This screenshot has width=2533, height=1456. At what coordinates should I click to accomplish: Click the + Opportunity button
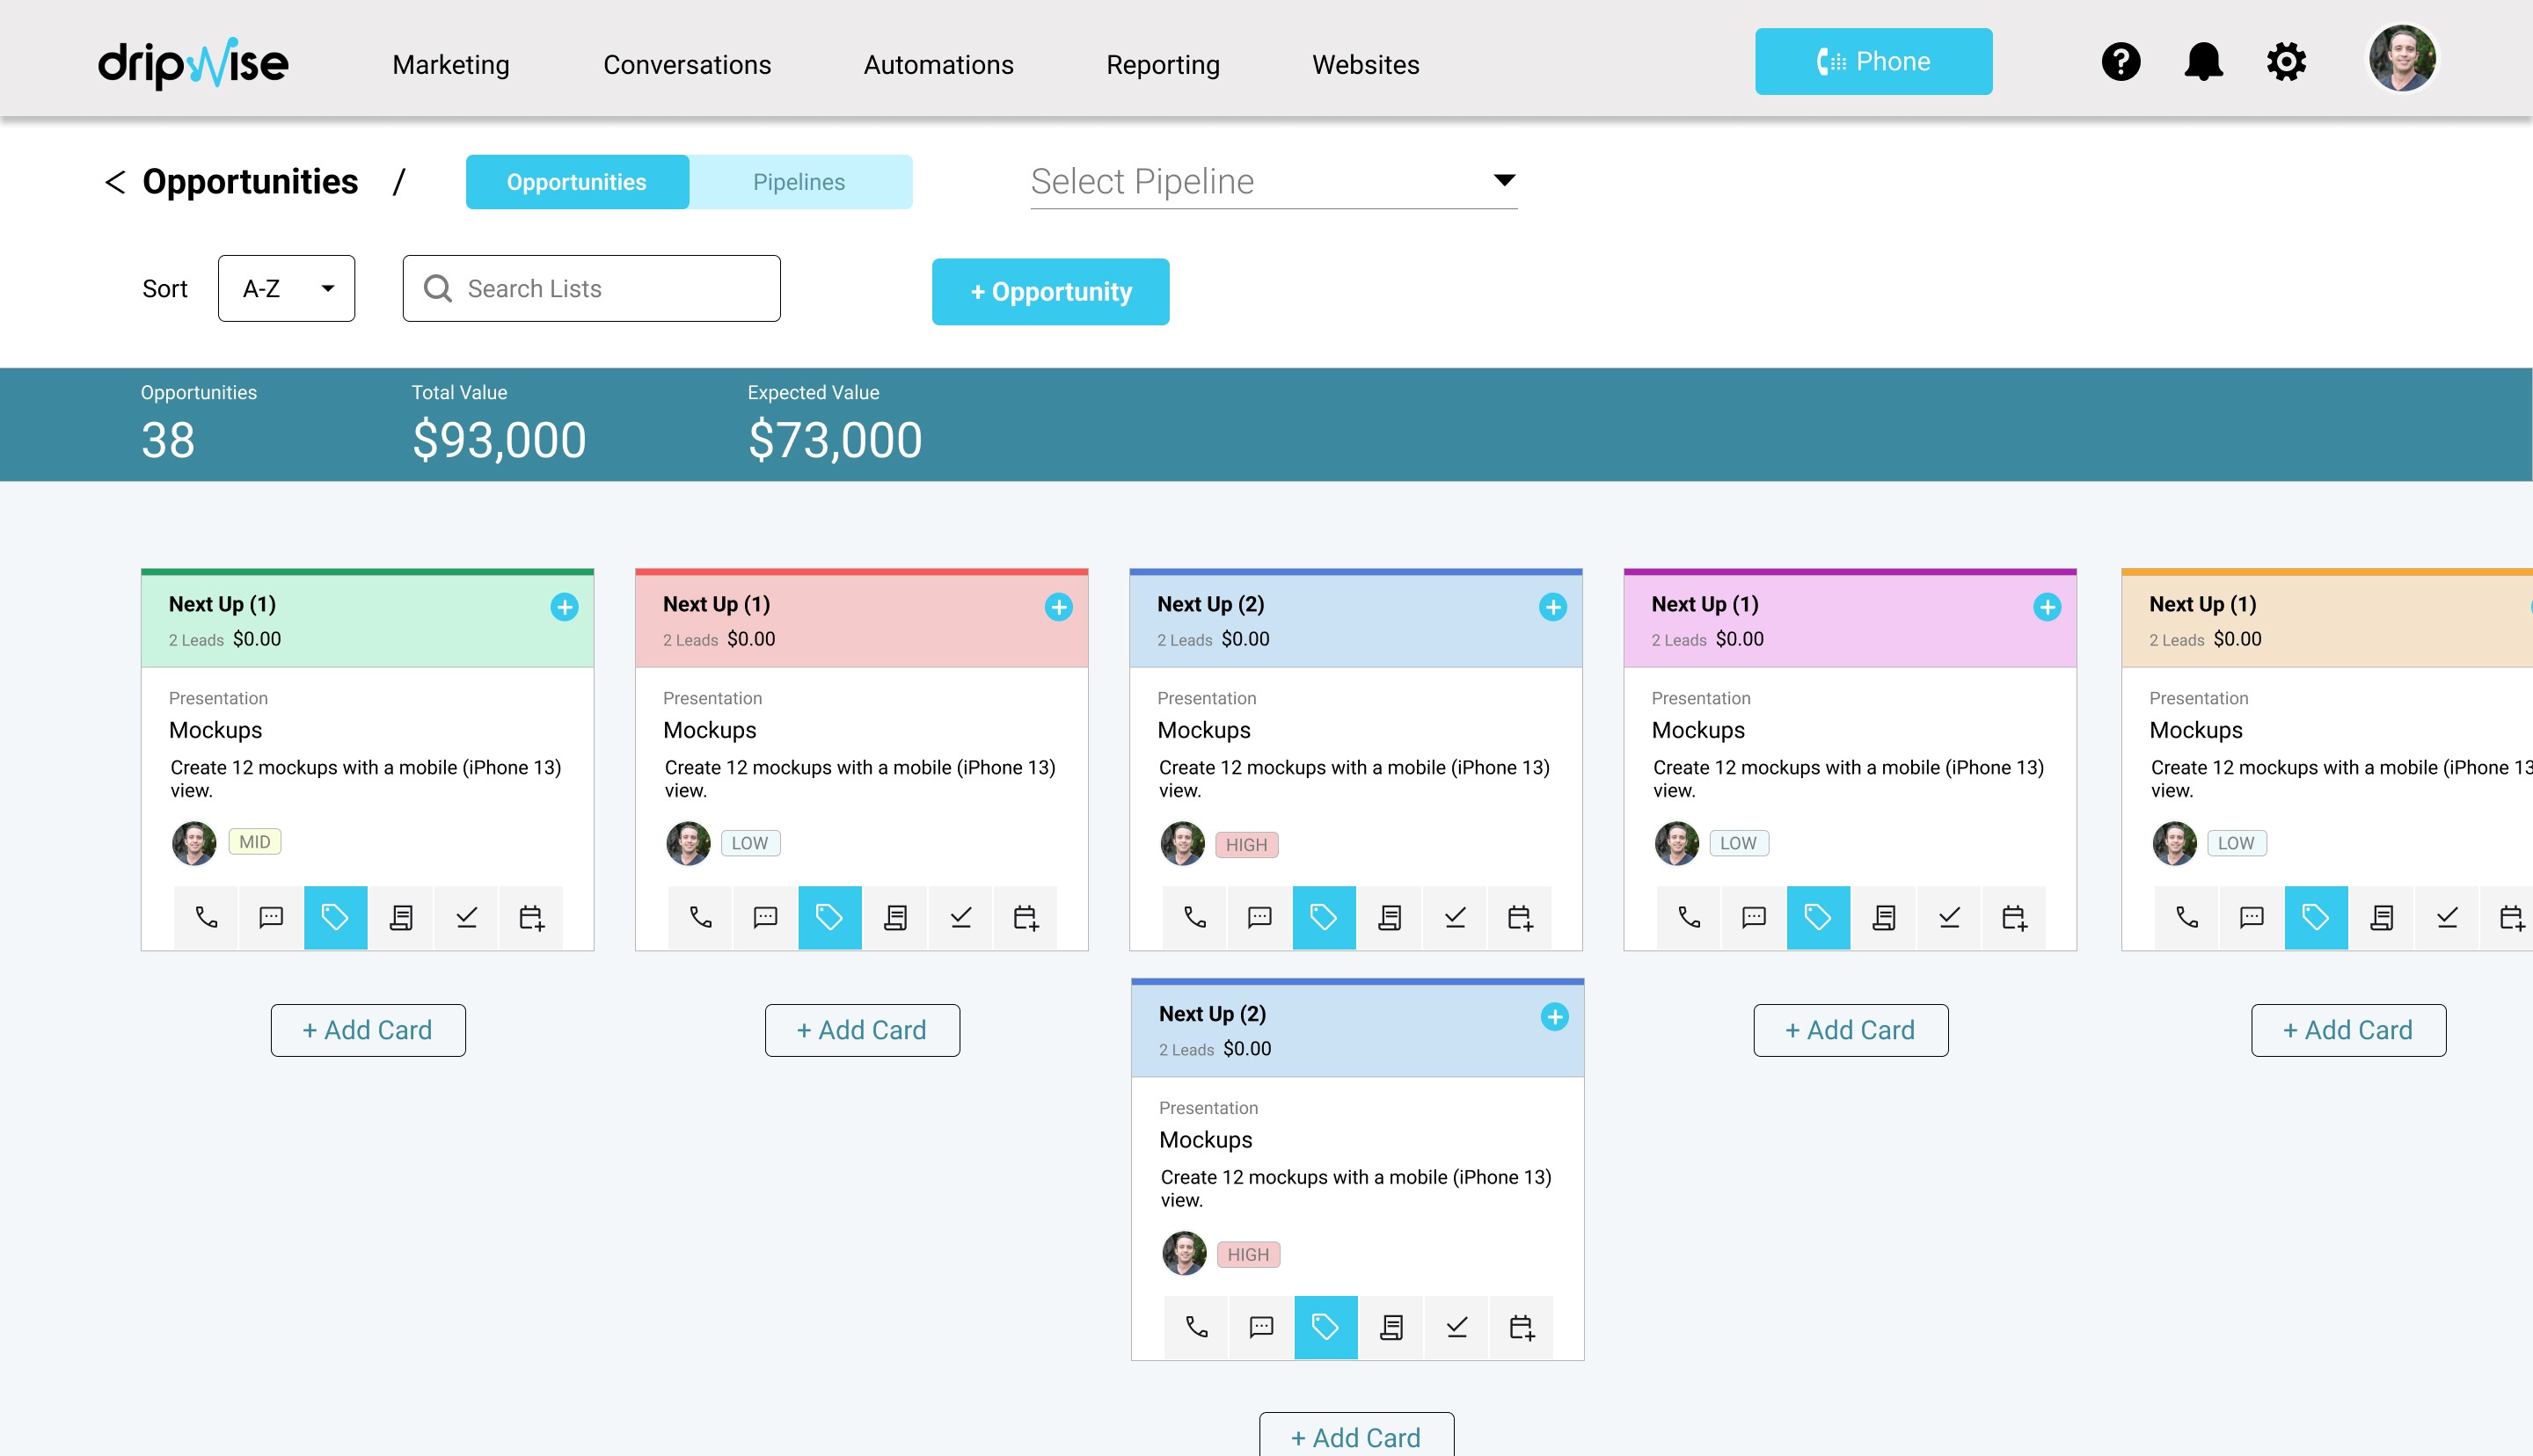(x=1050, y=292)
